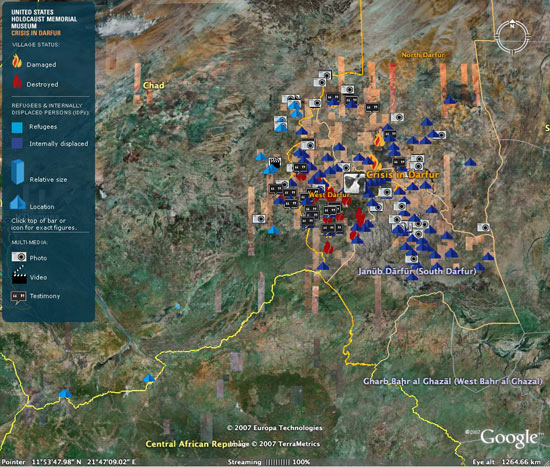Click the dark-blue Internally displaced color square
This screenshot has width=550, height=467.
[x=17, y=143]
